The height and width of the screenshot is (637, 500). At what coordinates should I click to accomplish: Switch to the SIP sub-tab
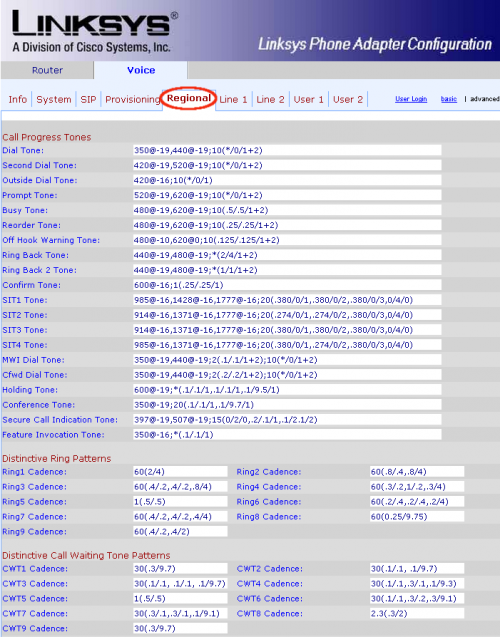pos(88,100)
